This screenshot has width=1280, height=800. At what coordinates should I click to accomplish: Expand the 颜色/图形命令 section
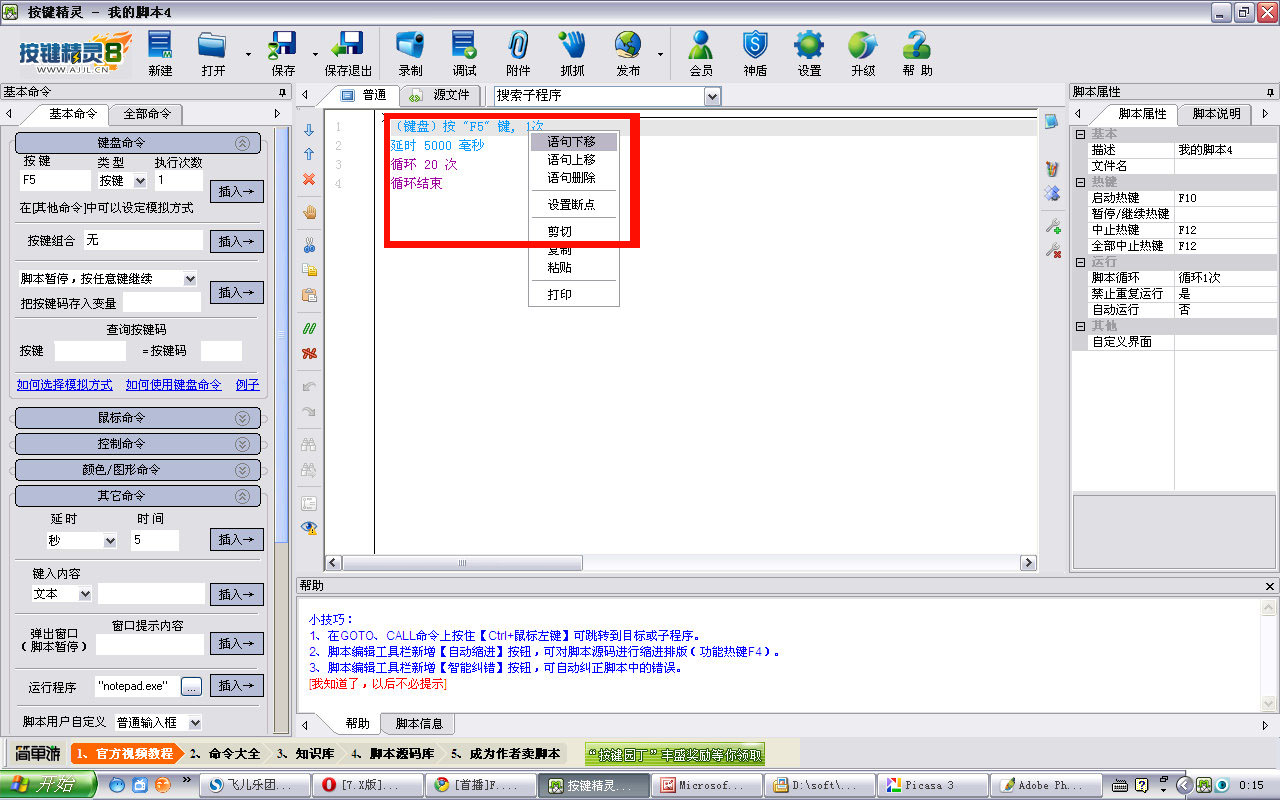click(x=137, y=470)
